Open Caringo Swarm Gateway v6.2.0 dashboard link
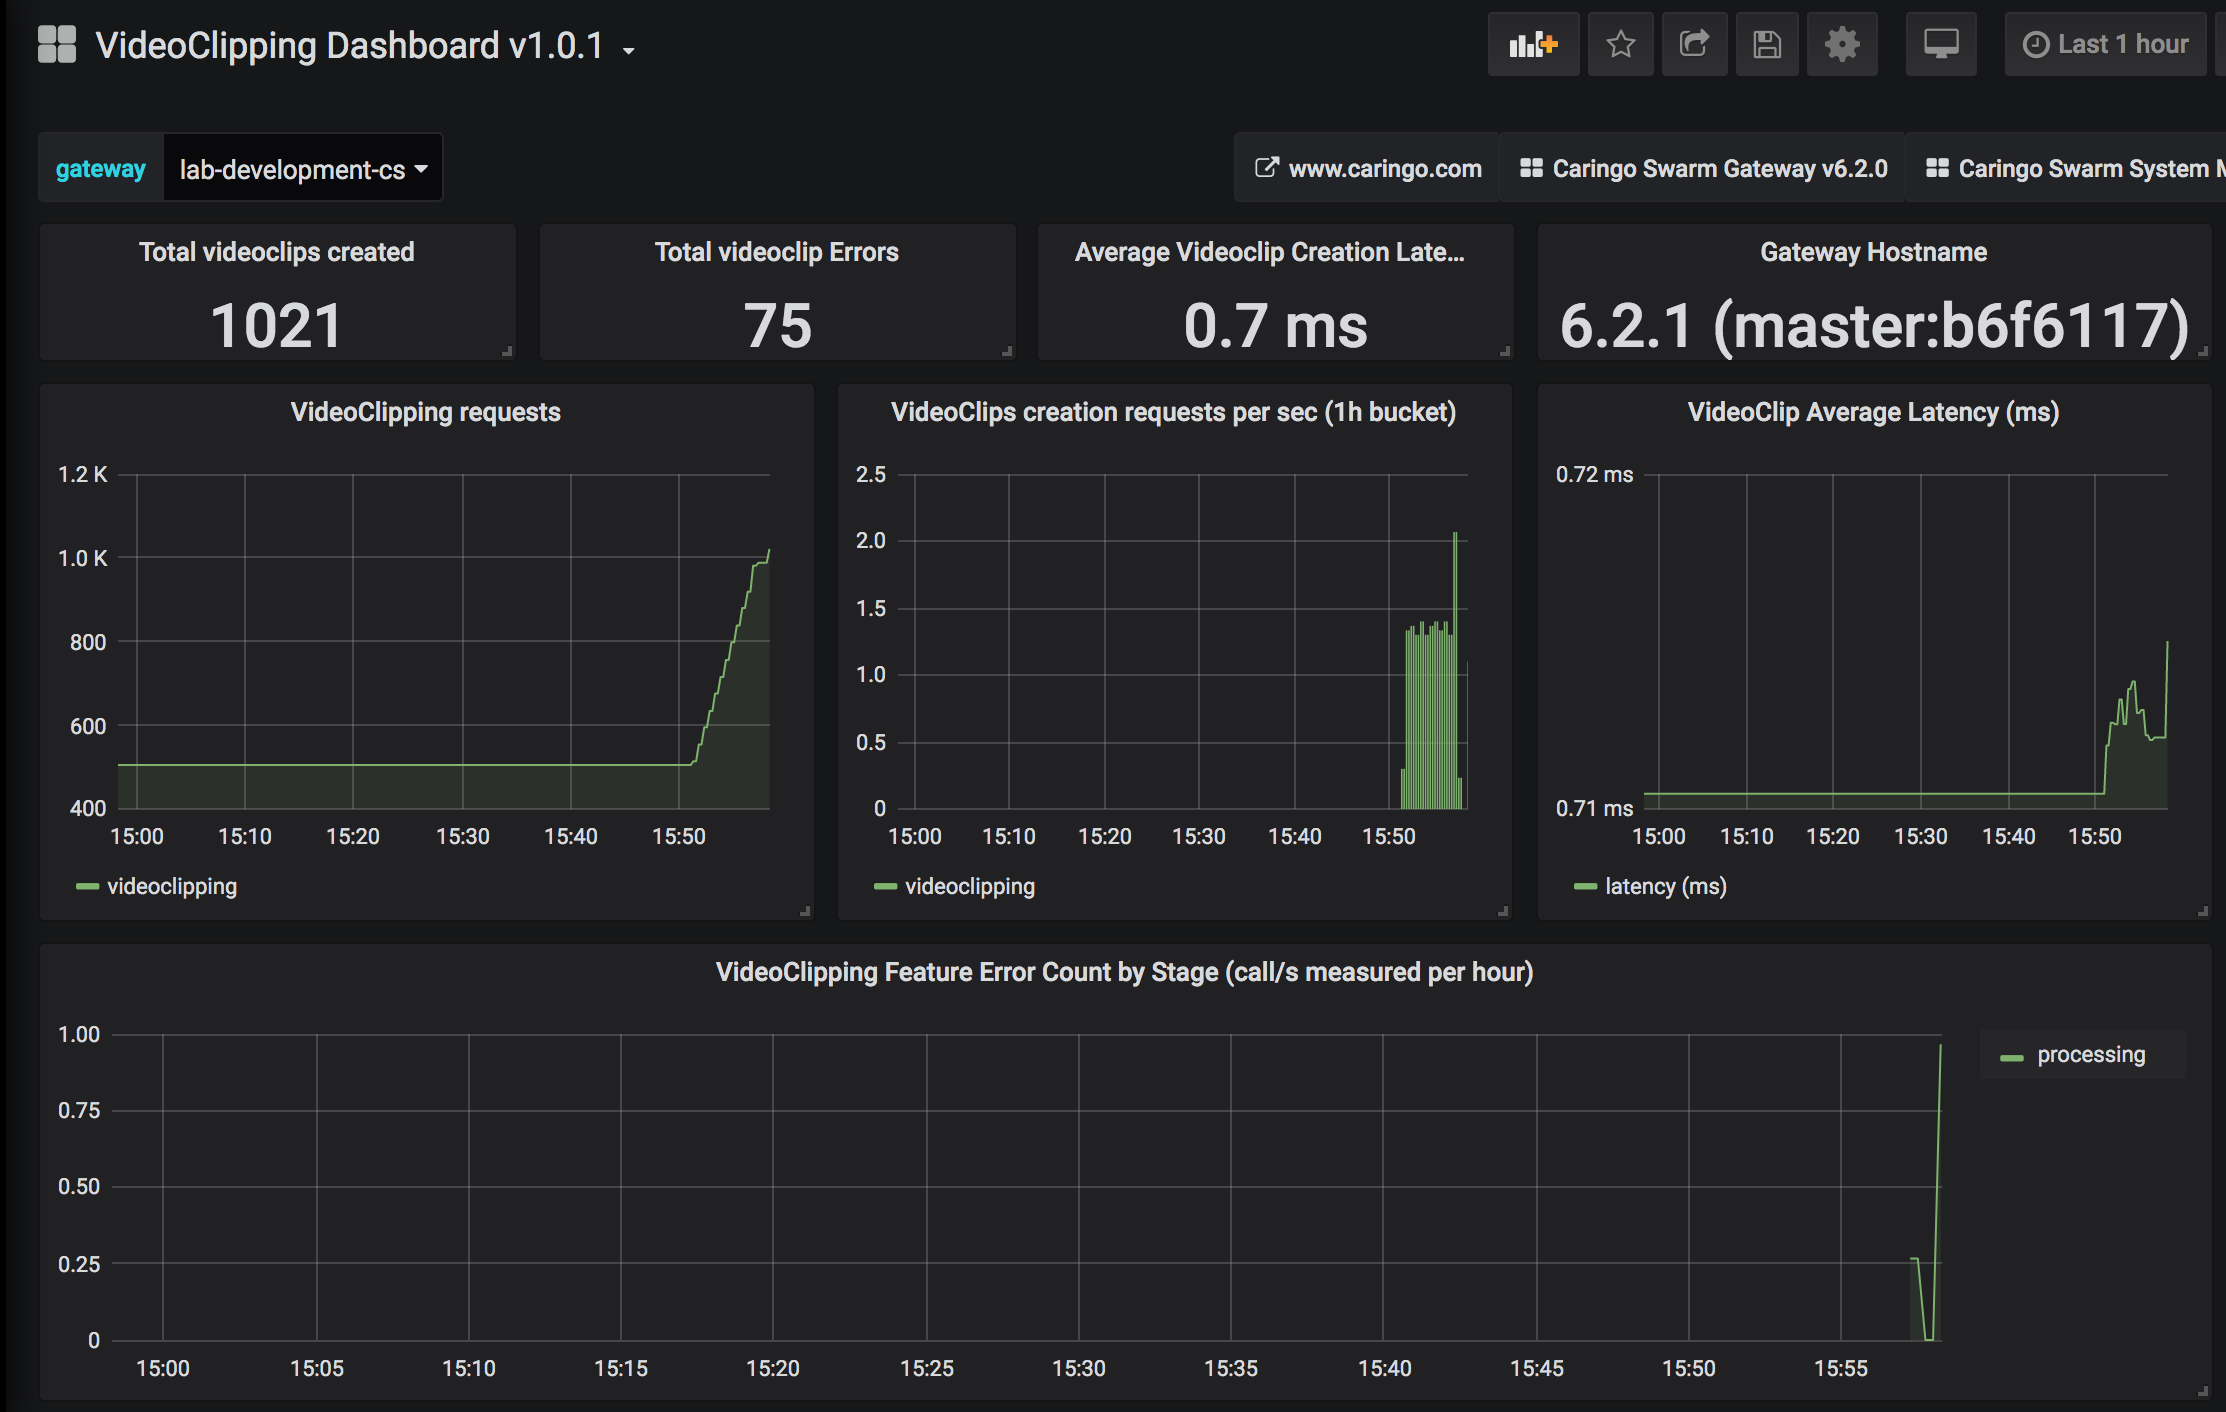The height and width of the screenshot is (1412, 2226). click(x=1704, y=169)
